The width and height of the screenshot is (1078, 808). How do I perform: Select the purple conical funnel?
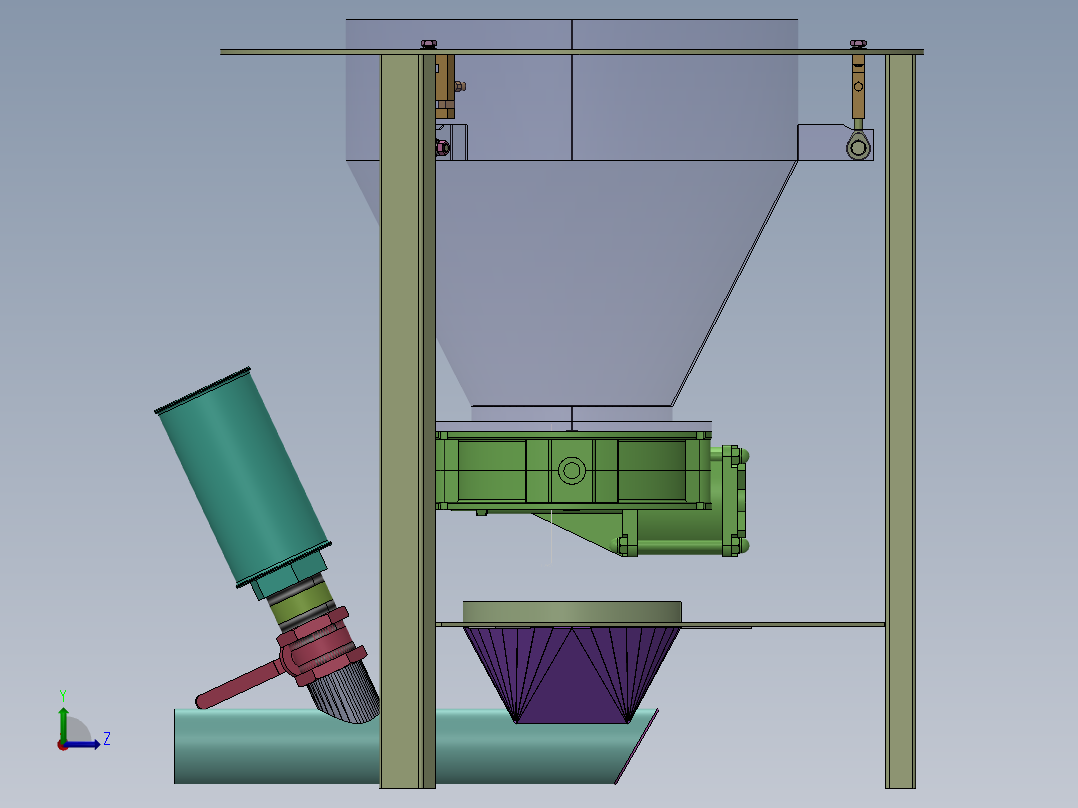[x=572, y=674]
